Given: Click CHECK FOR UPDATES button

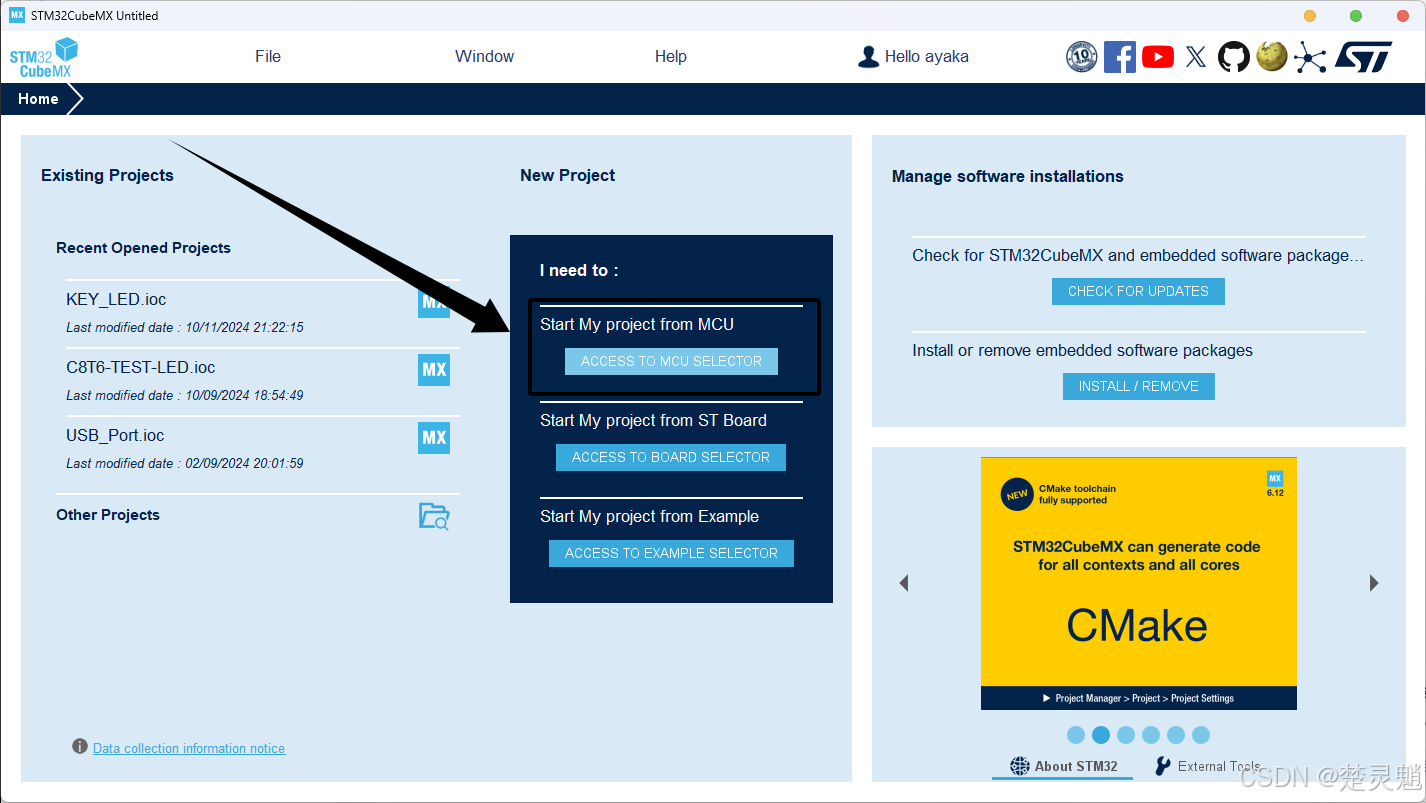Looking at the screenshot, I should [x=1138, y=291].
